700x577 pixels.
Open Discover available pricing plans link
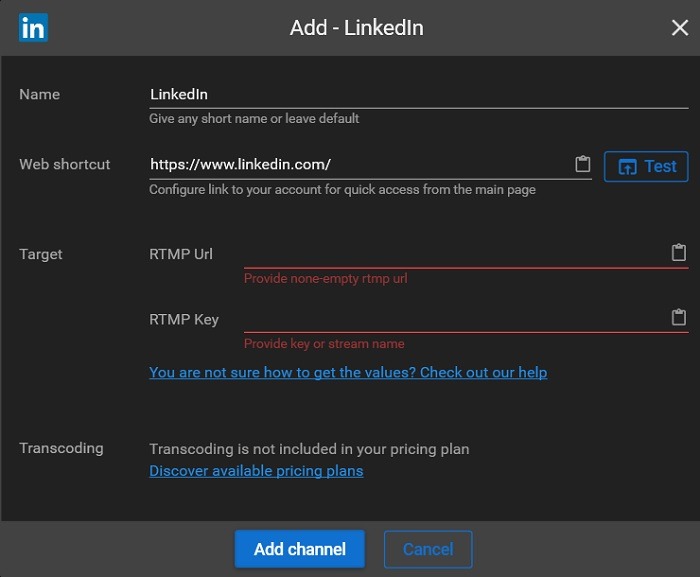point(256,471)
